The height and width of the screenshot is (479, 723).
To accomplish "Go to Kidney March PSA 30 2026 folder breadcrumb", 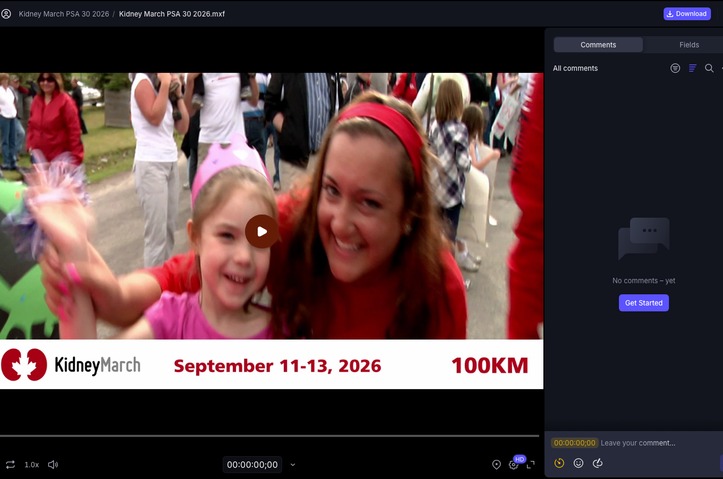I will coord(64,14).
